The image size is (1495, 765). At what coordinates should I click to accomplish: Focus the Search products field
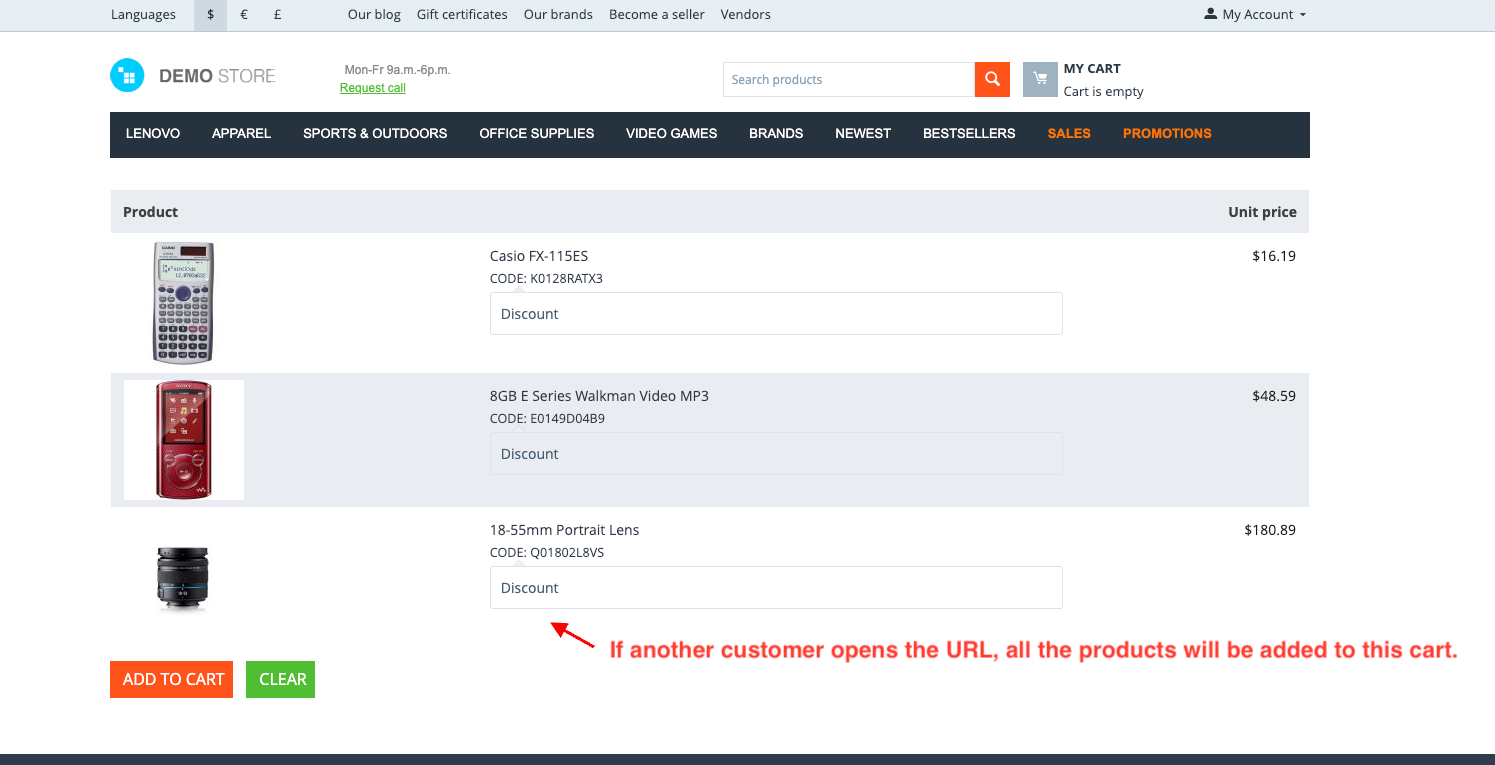pyautogui.click(x=848, y=80)
